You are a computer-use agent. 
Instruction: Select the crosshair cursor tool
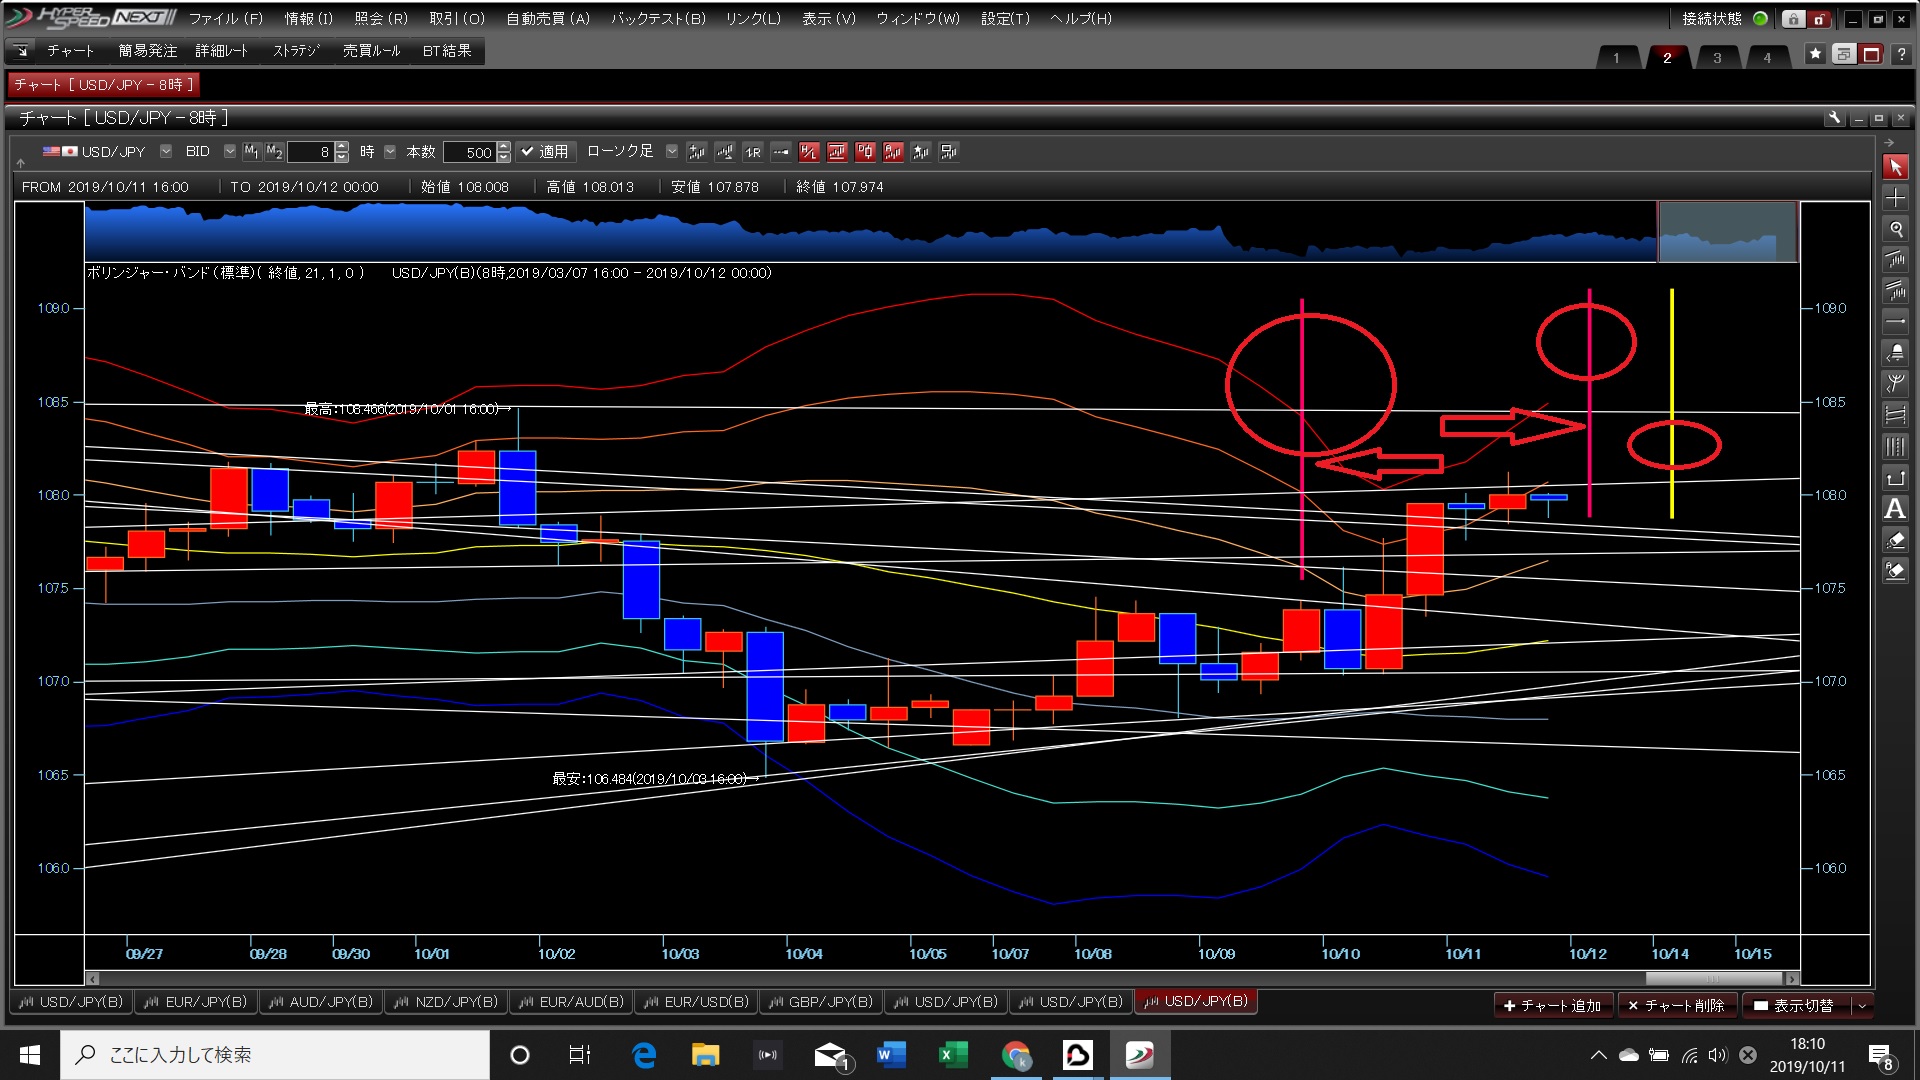click(x=1895, y=198)
